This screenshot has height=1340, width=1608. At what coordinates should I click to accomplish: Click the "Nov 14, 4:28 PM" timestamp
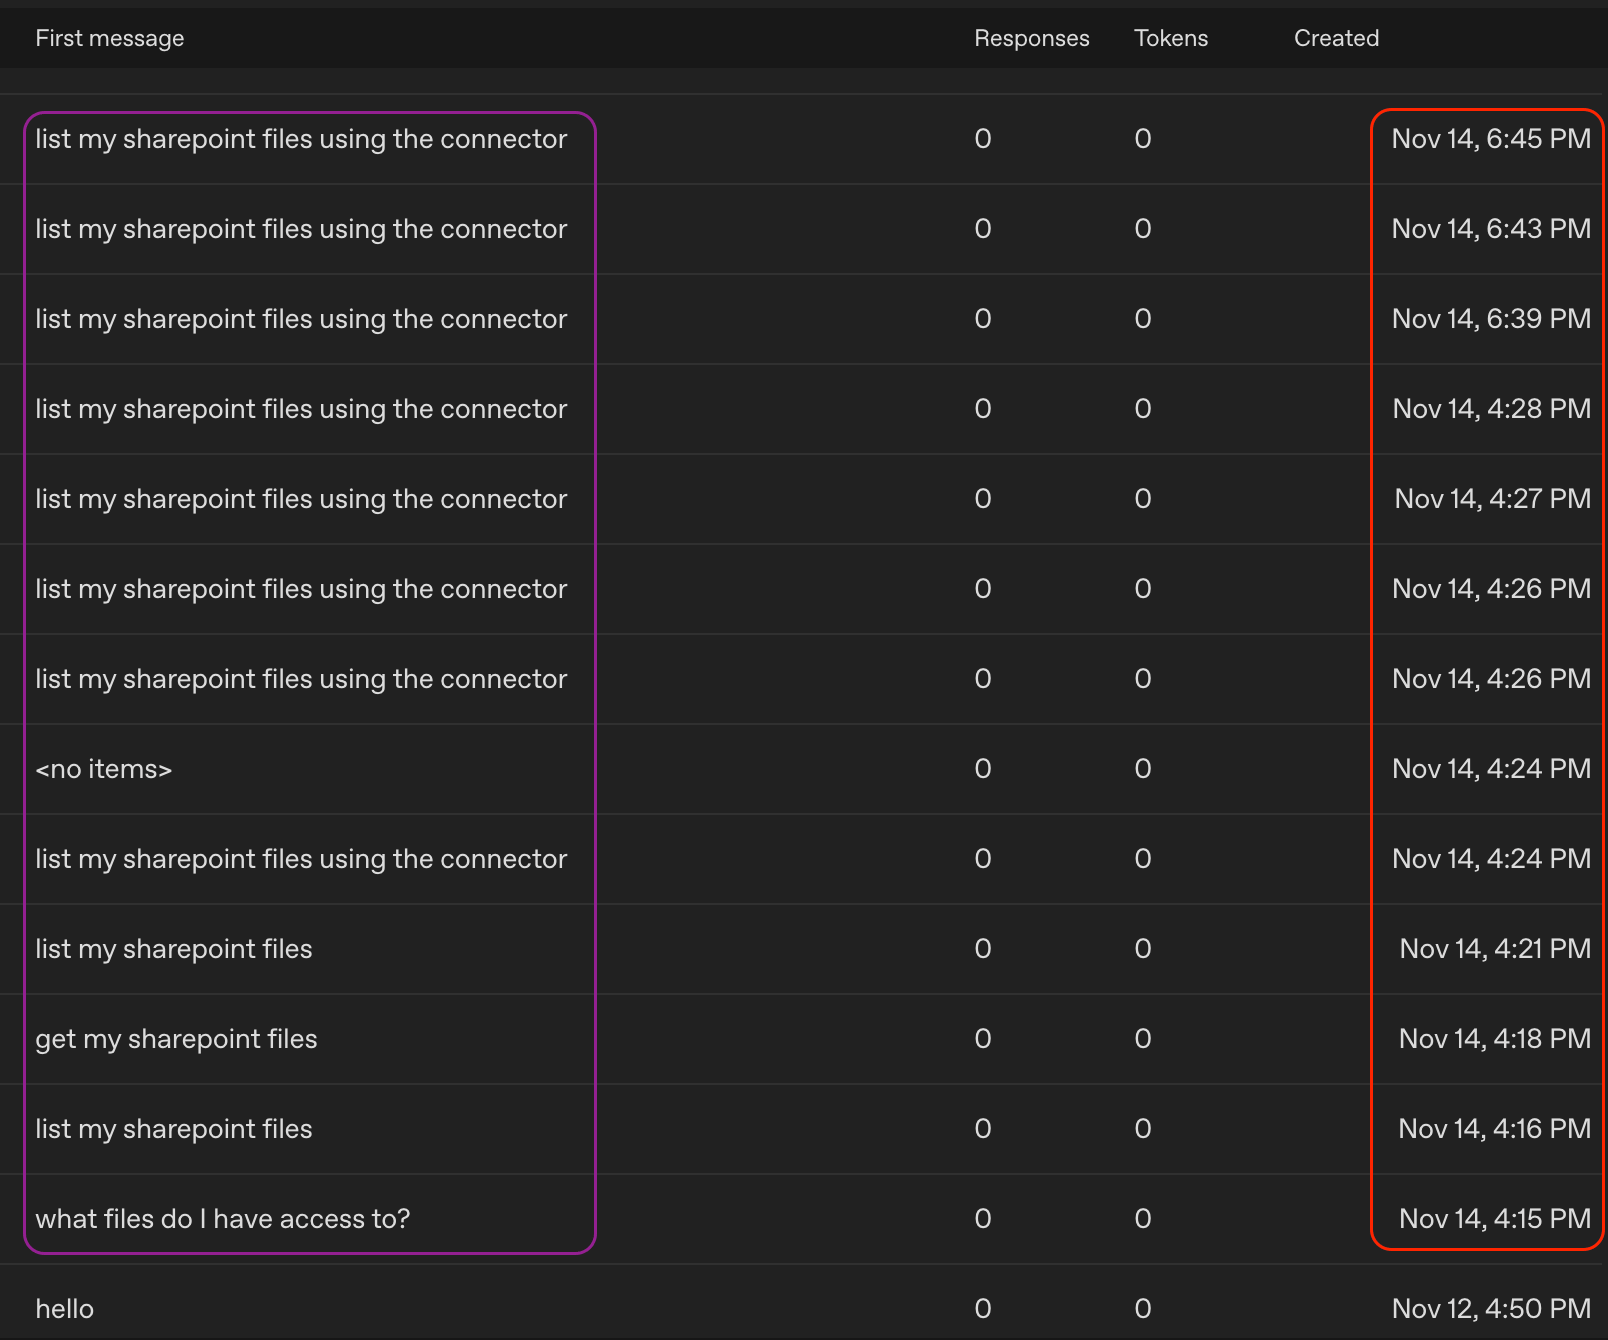click(x=1491, y=409)
